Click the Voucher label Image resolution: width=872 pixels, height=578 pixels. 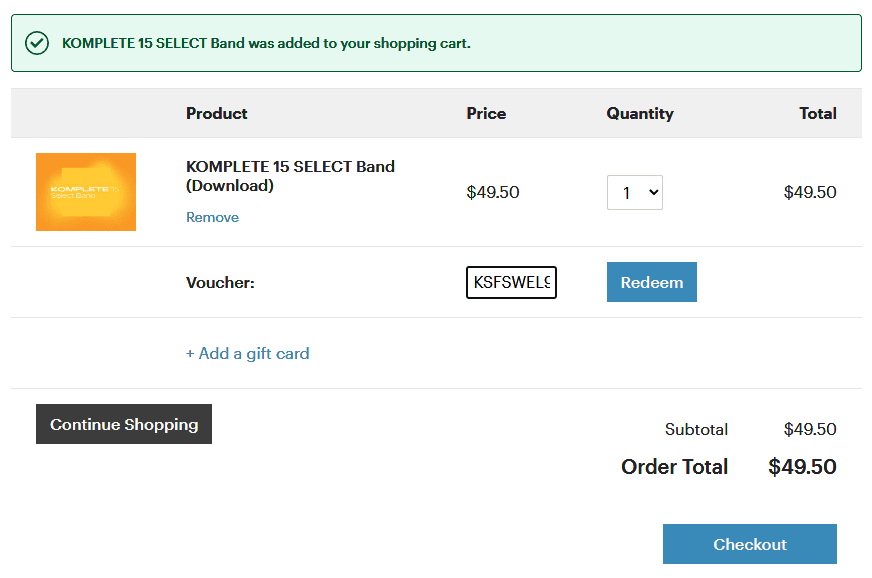220,283
